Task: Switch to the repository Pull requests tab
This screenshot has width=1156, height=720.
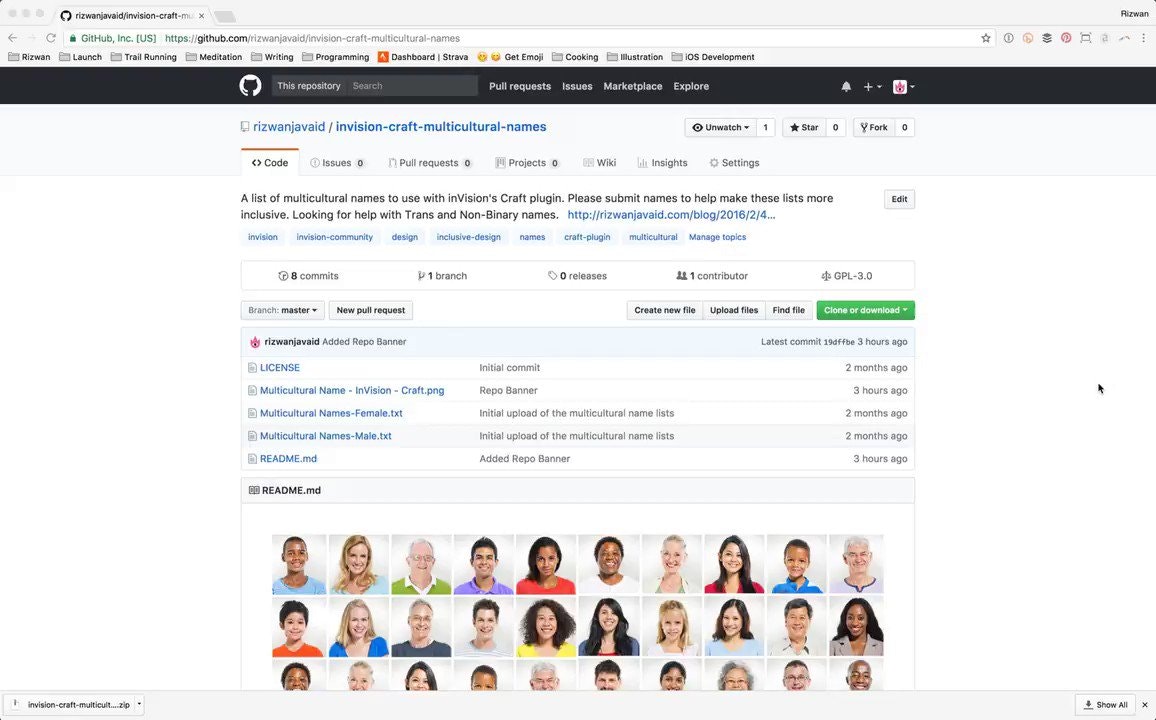Action: (430, 163)
